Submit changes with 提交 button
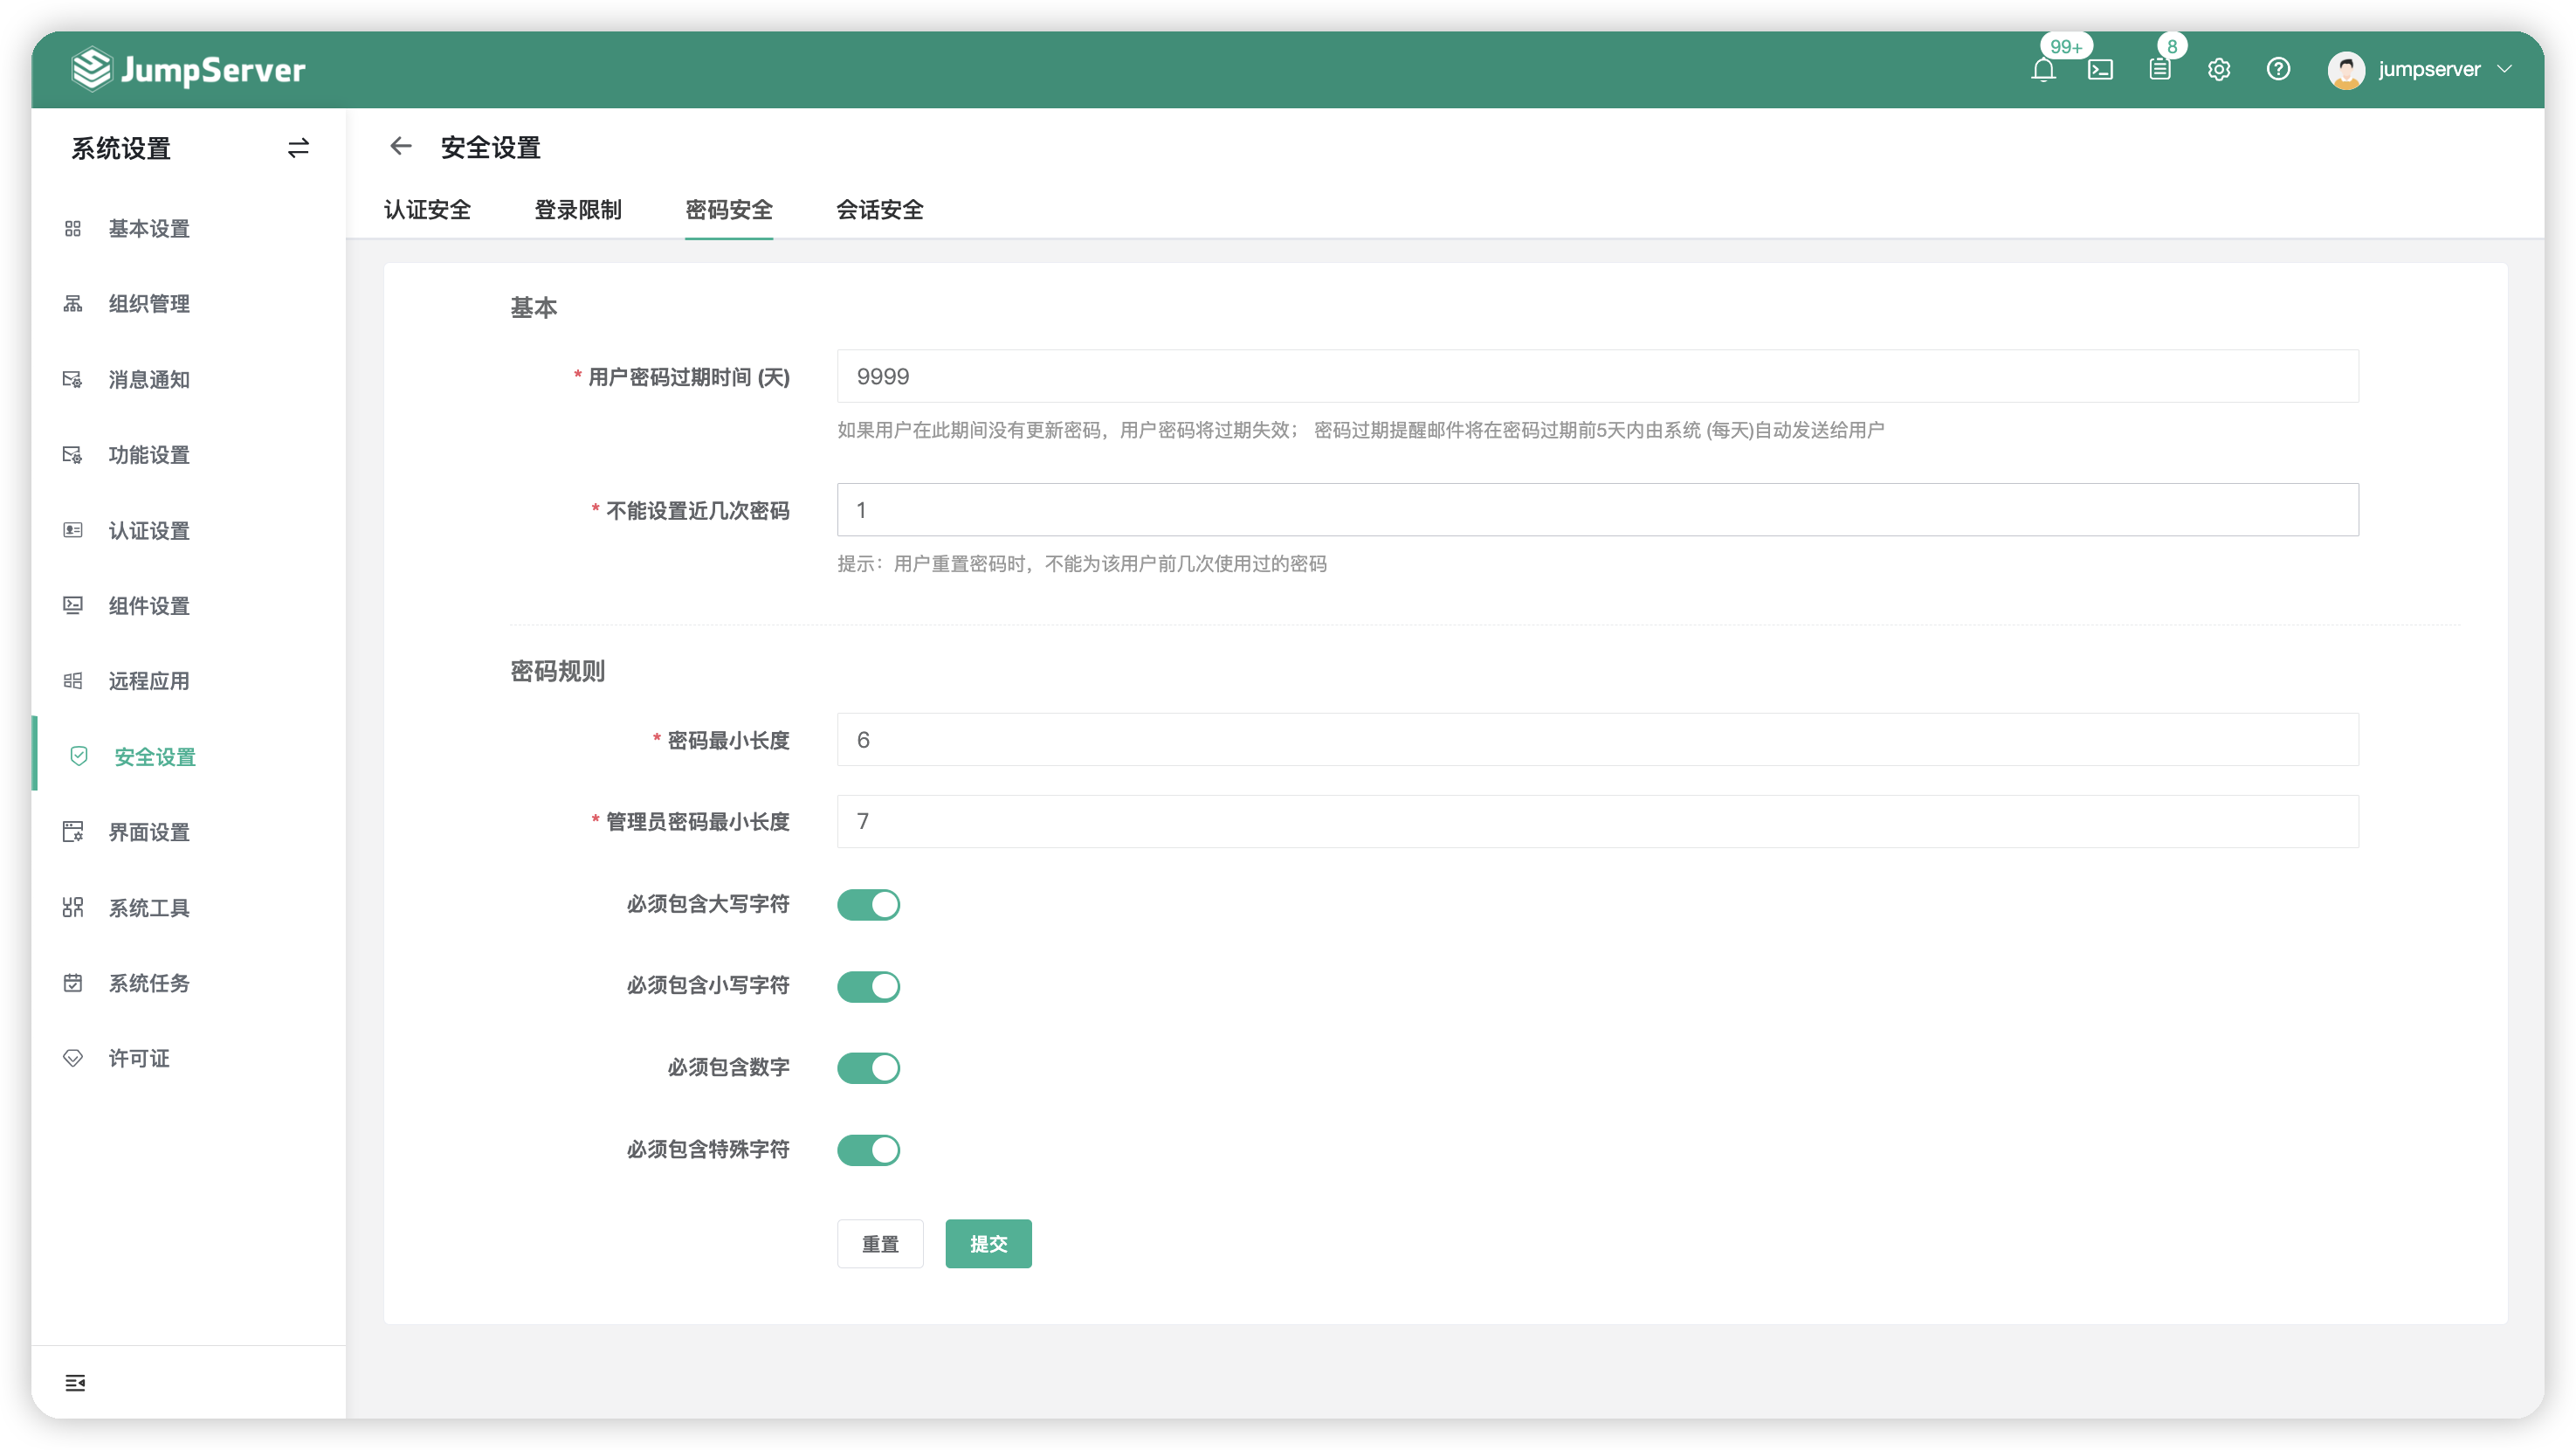Image resolution: width=2576 pixels, height=1450 pixels. 988,1243
